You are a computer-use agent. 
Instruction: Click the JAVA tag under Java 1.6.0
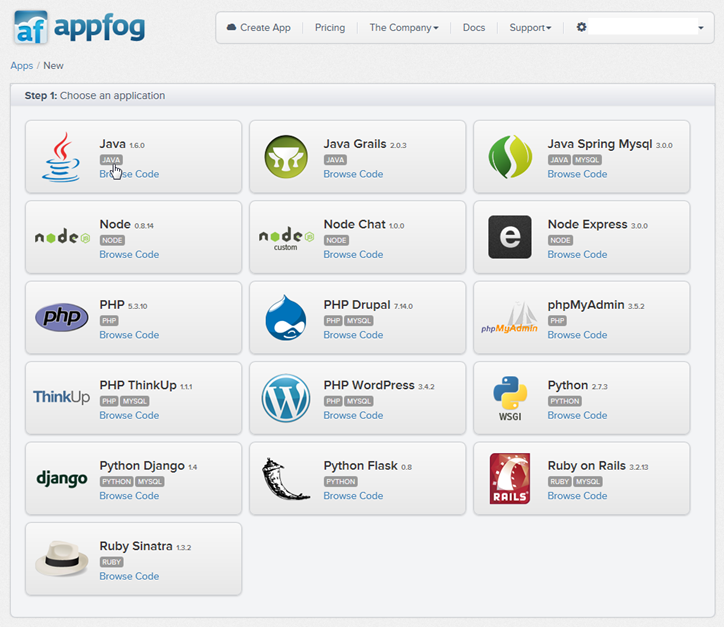pos(111,160)
